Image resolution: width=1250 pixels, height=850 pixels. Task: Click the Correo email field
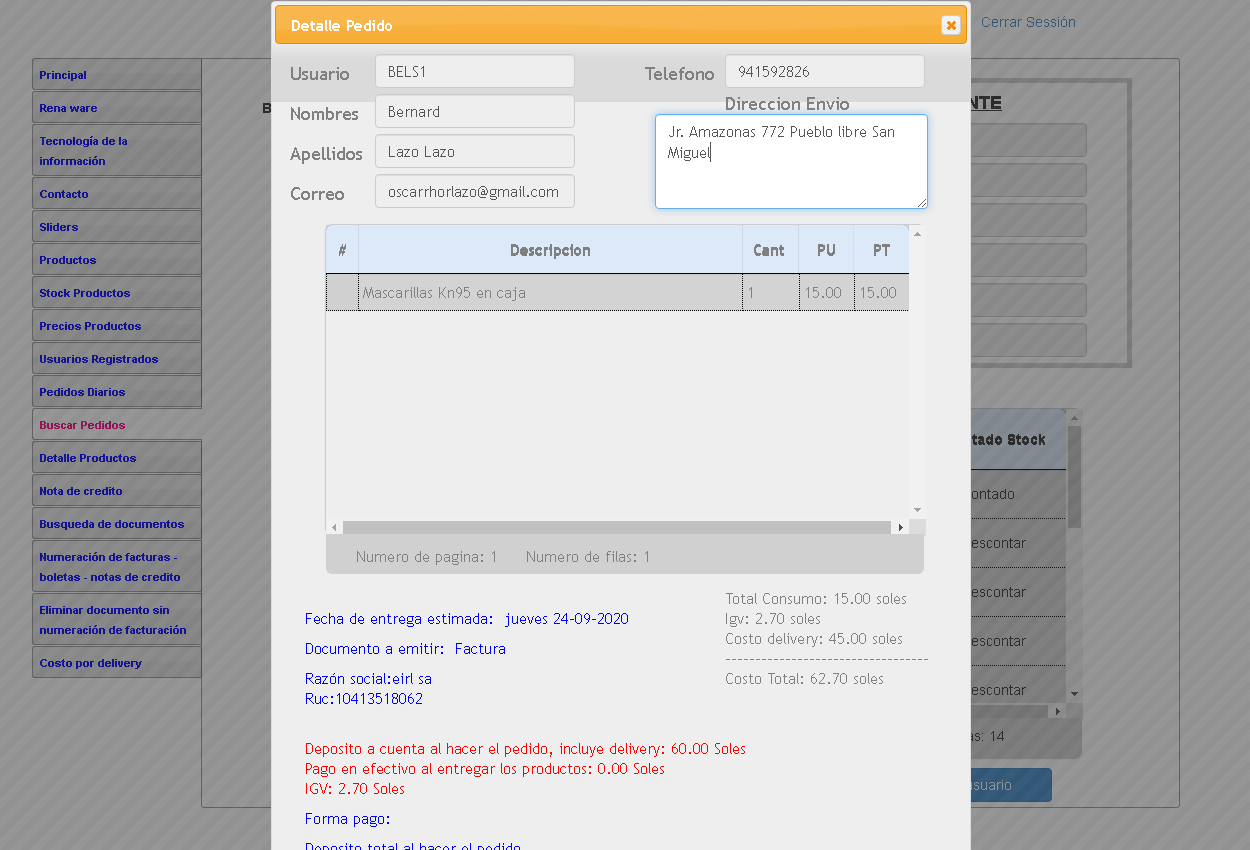[474, 192]
